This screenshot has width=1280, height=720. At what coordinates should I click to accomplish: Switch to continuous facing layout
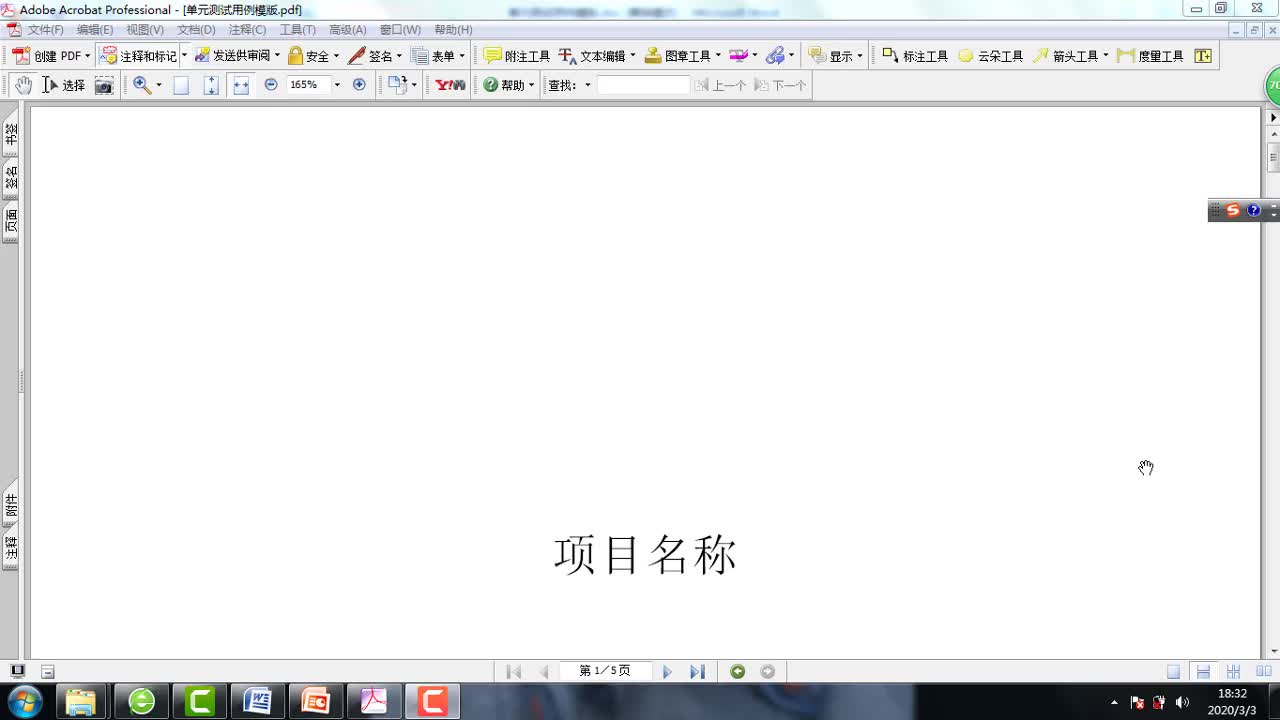click(1234, 672)
